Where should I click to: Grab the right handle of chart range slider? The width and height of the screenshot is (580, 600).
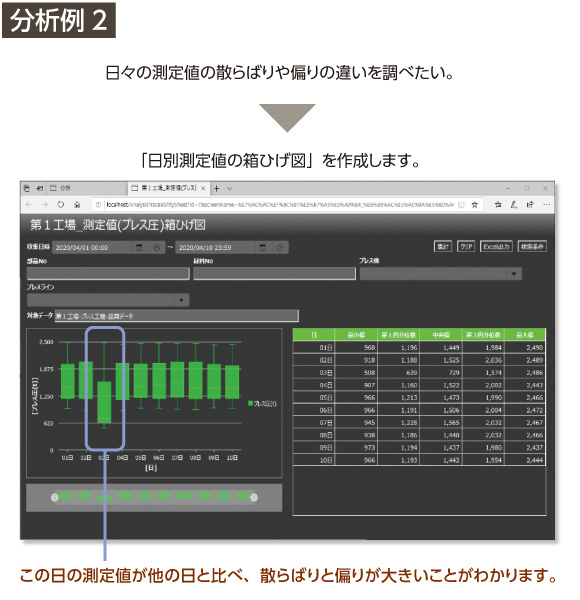pyautogui.click(x=253, y=497)
